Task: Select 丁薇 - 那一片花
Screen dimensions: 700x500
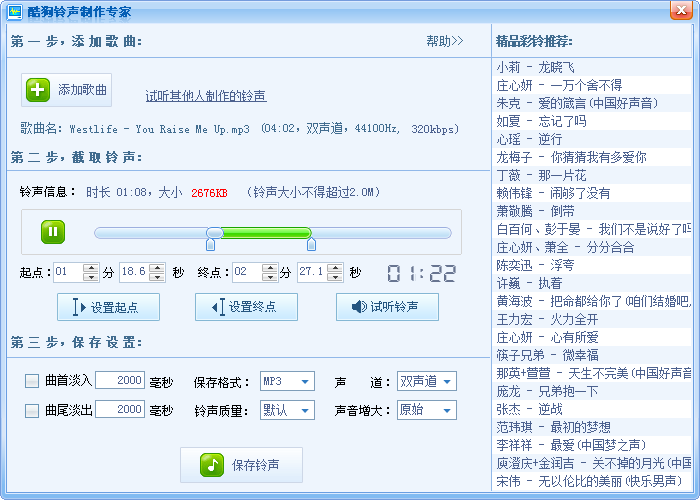Action: tap(592, 175)
